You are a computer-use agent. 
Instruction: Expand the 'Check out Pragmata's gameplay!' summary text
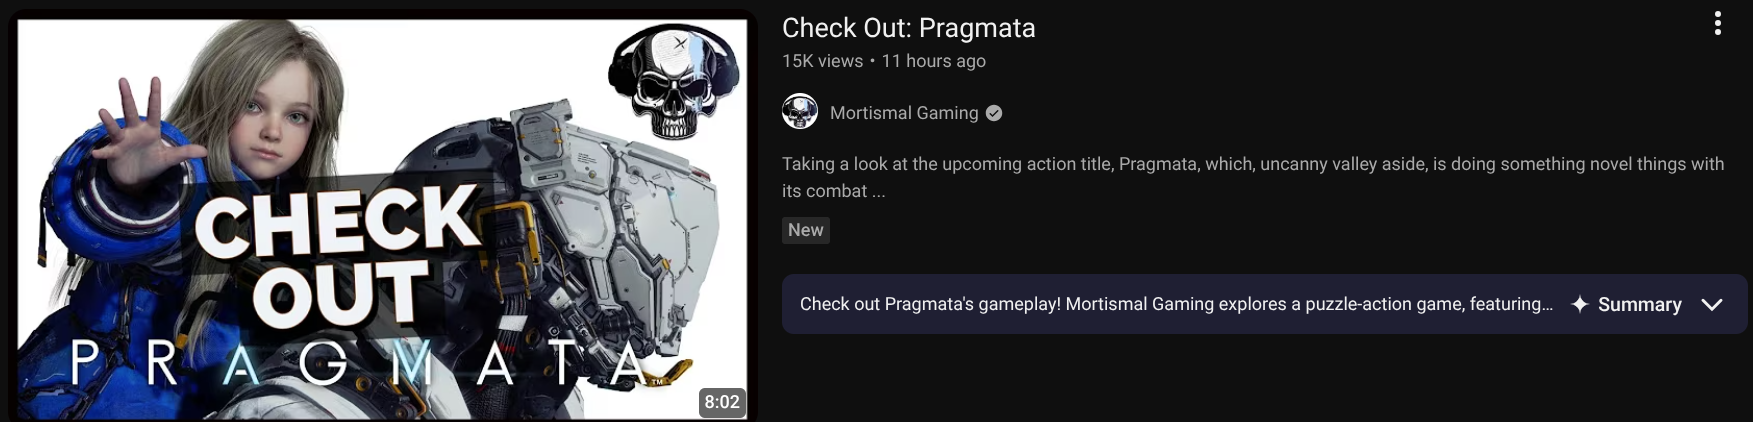(x=1176, y=304)
